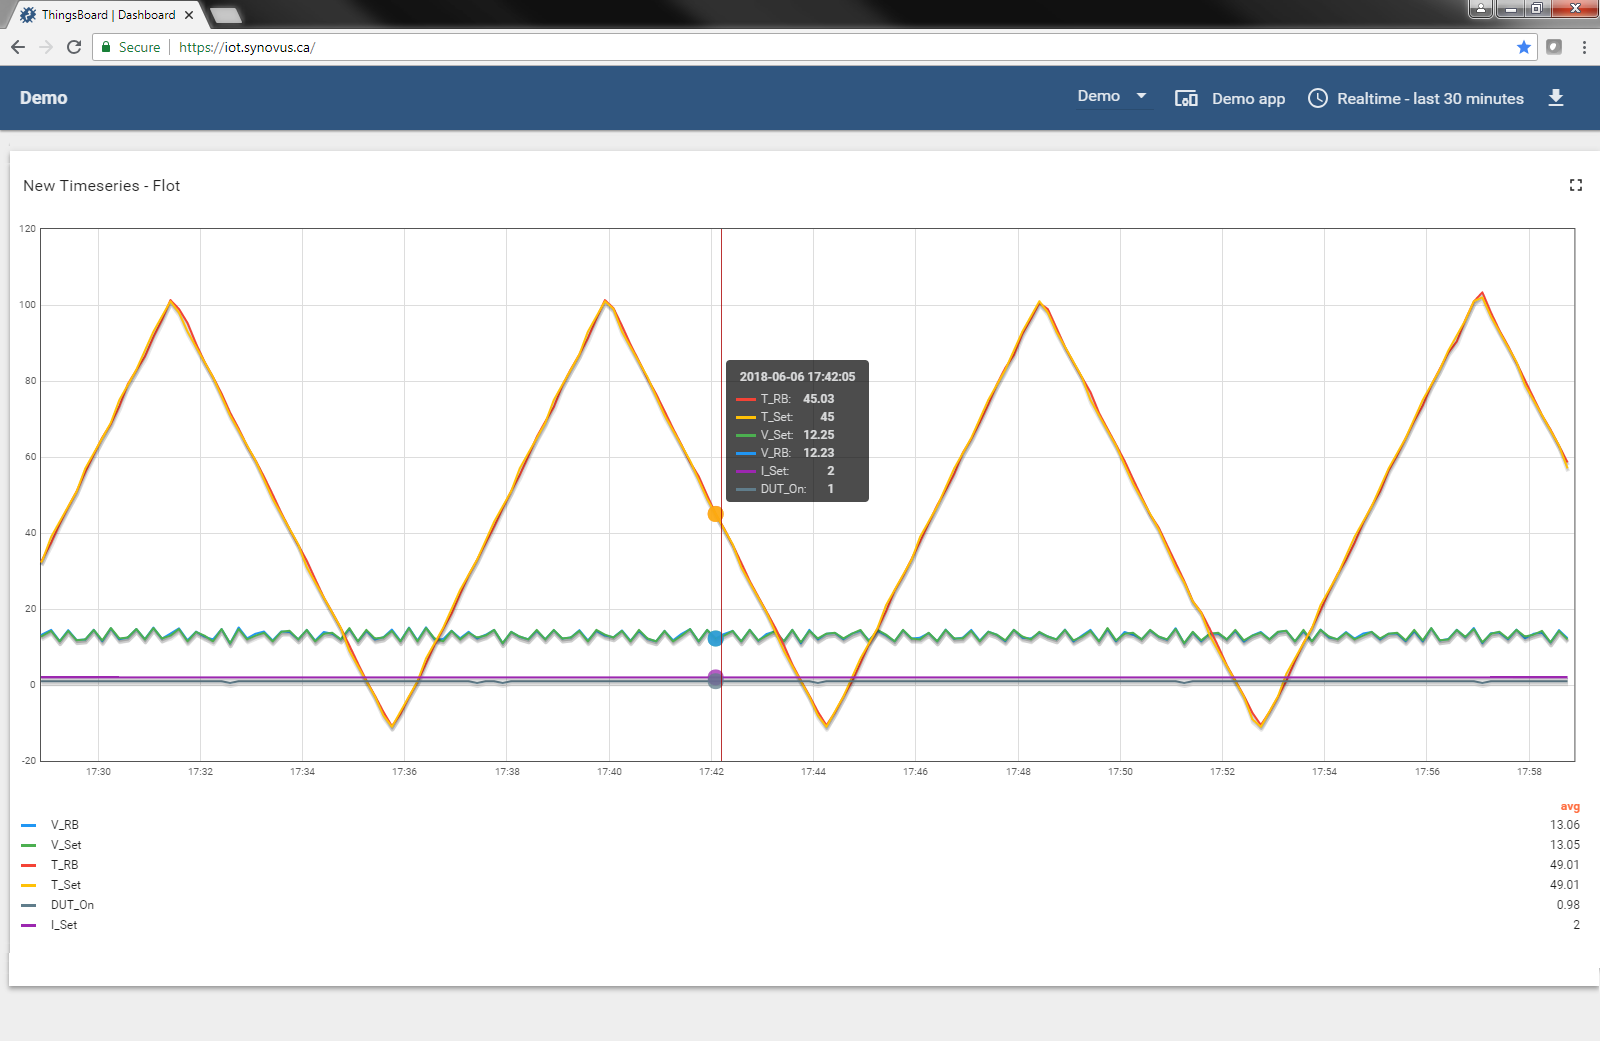This screenshot has height=1041, width=1600.
Task: Click the Demo app devices icon
Action: [1186, 98]
